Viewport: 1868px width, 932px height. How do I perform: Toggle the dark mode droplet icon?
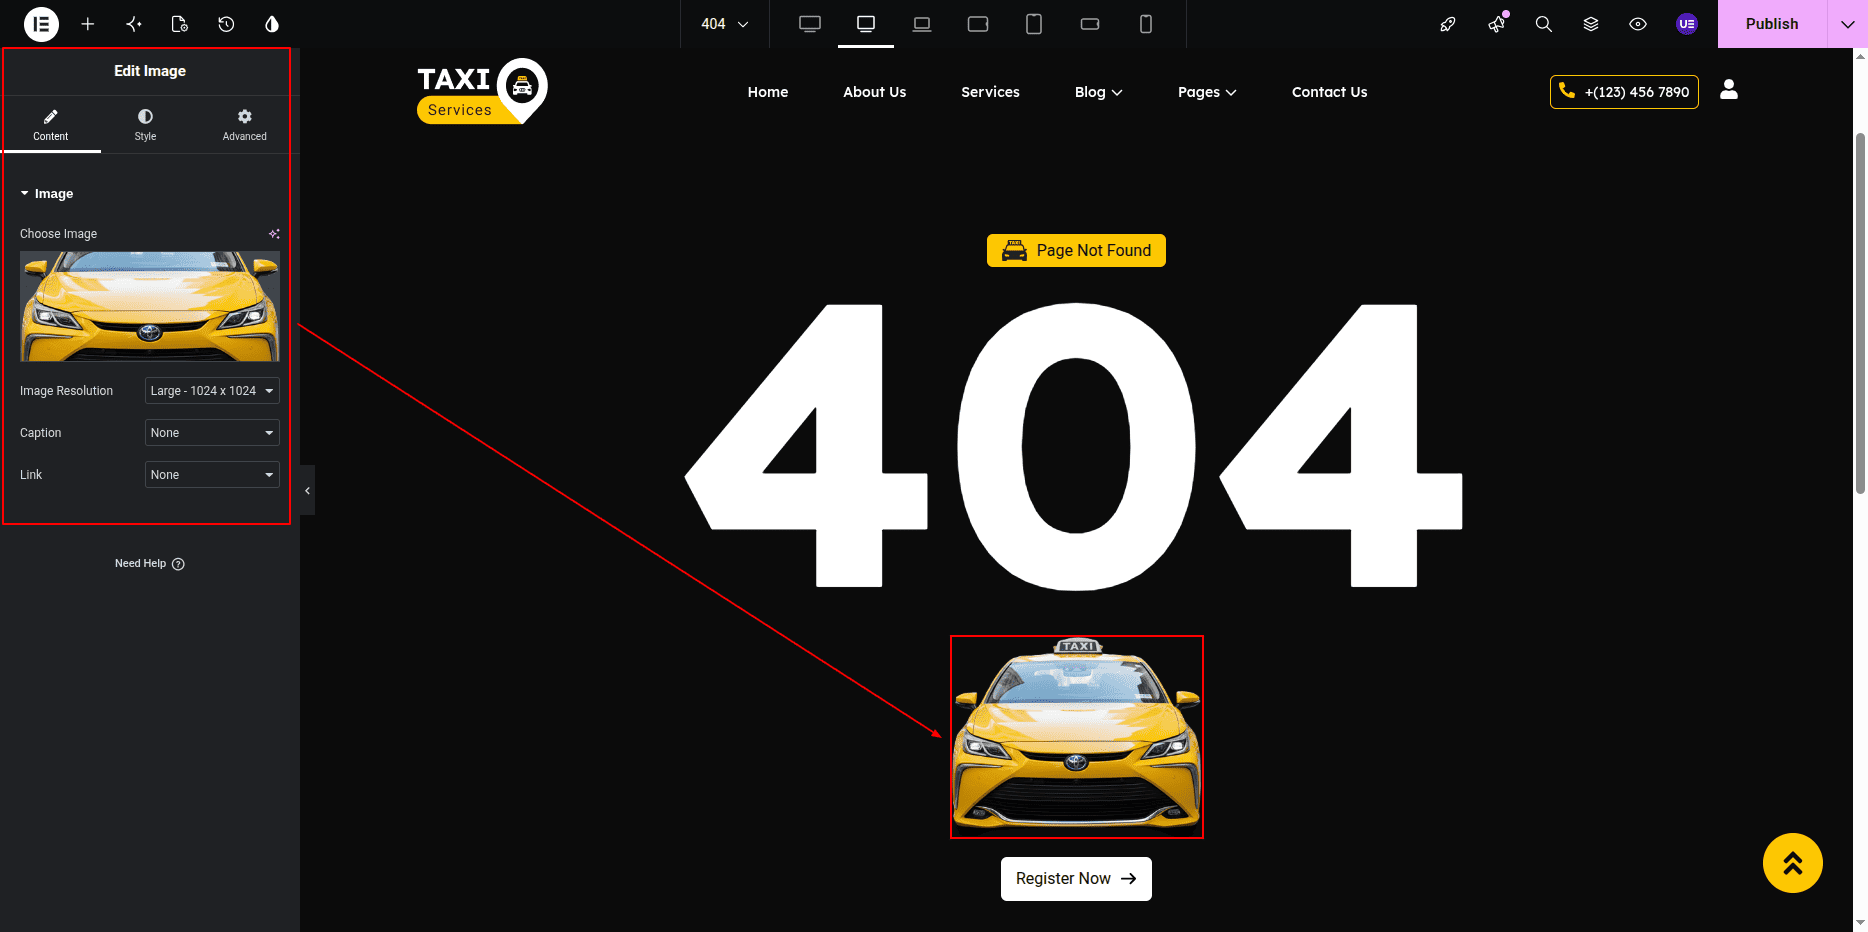(272, 24)
